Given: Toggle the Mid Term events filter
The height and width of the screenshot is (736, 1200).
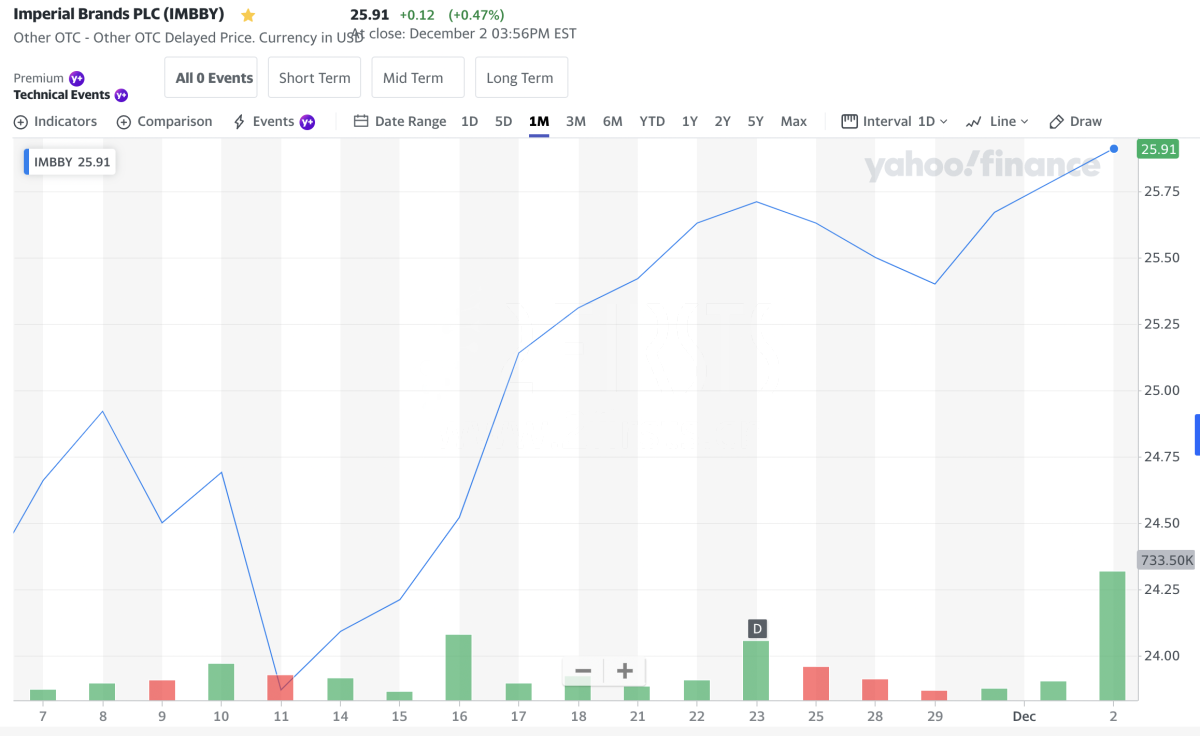Looking at the screenshot, I should tap(413, 78).
